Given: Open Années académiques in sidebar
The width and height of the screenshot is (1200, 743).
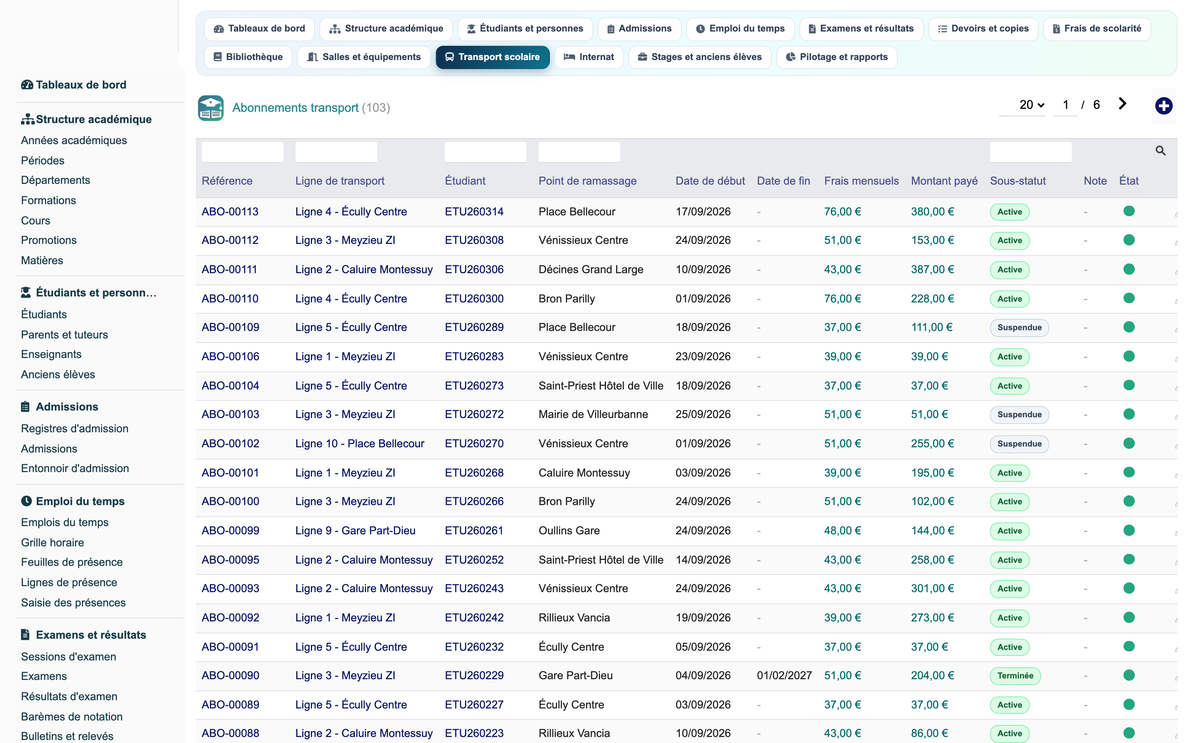Looking at the screenshot, I should pos(74,141).
